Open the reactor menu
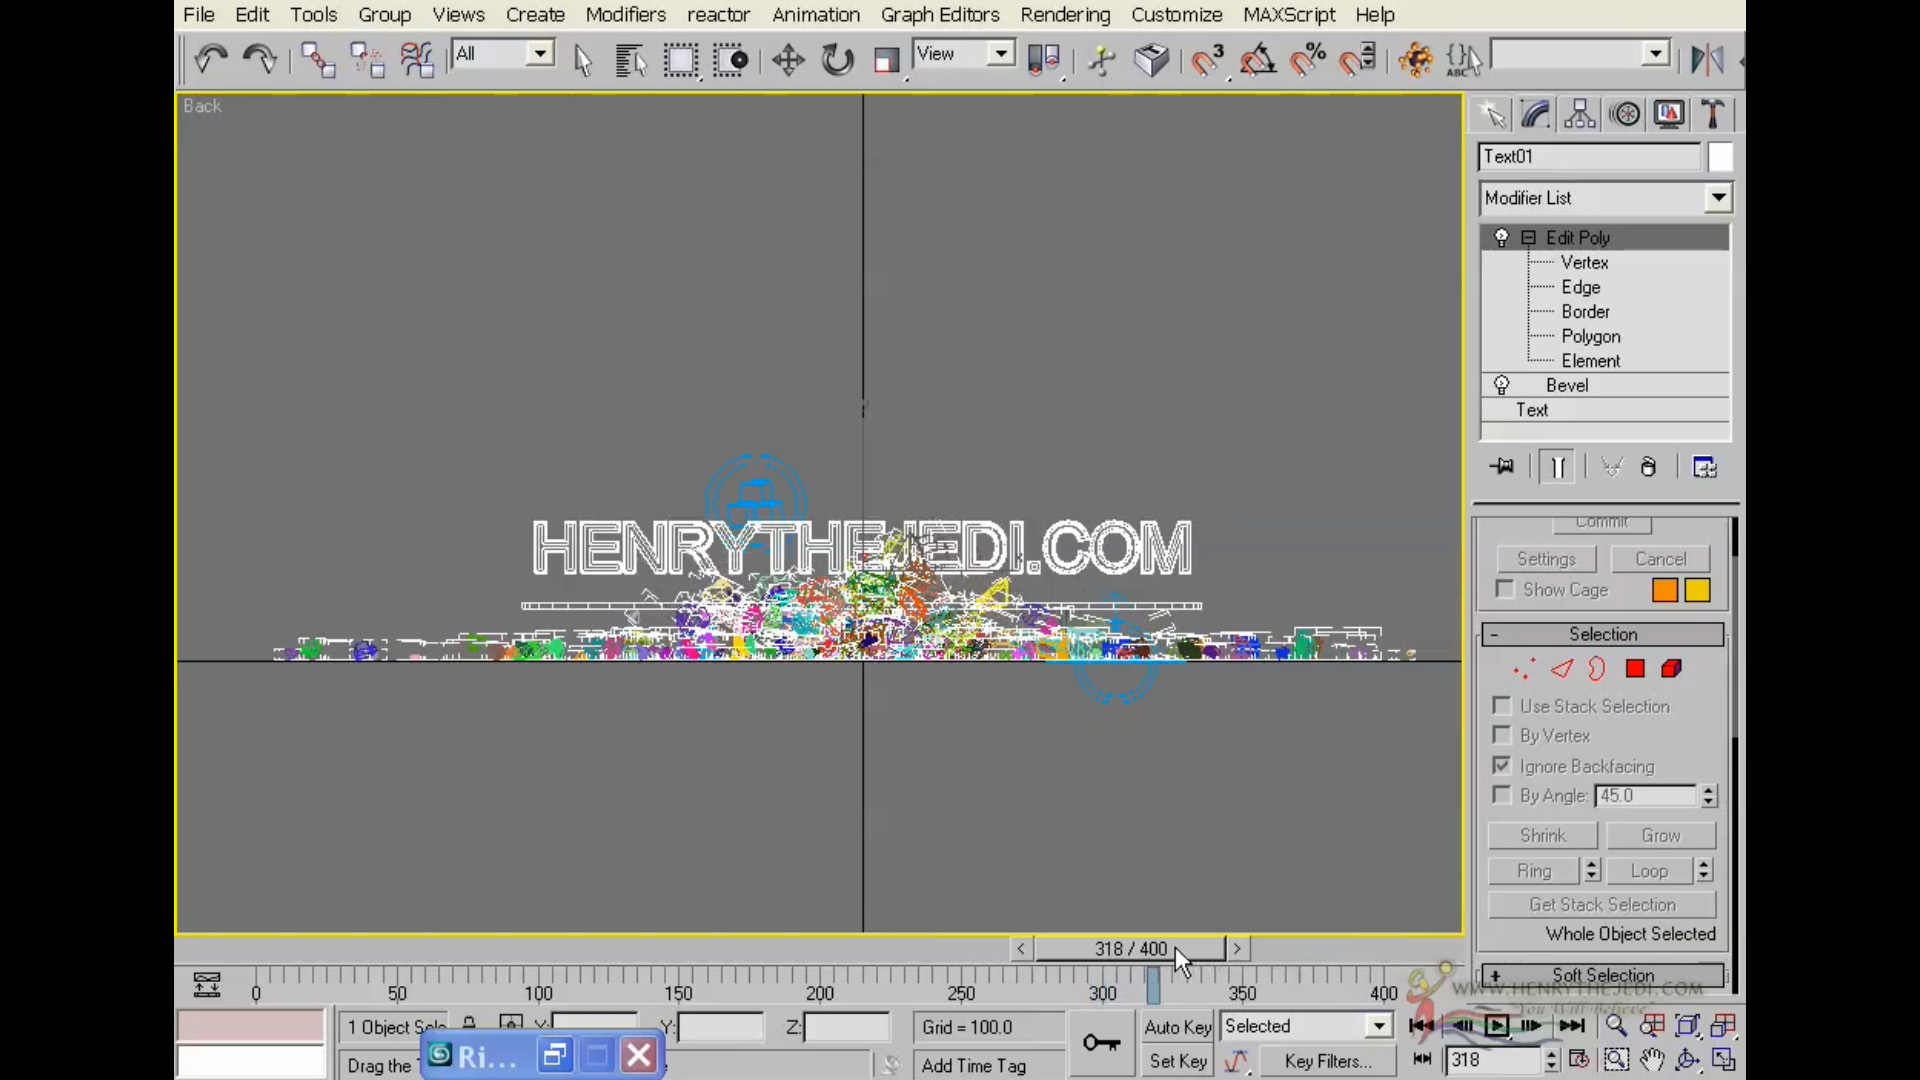 click(718, 15)
